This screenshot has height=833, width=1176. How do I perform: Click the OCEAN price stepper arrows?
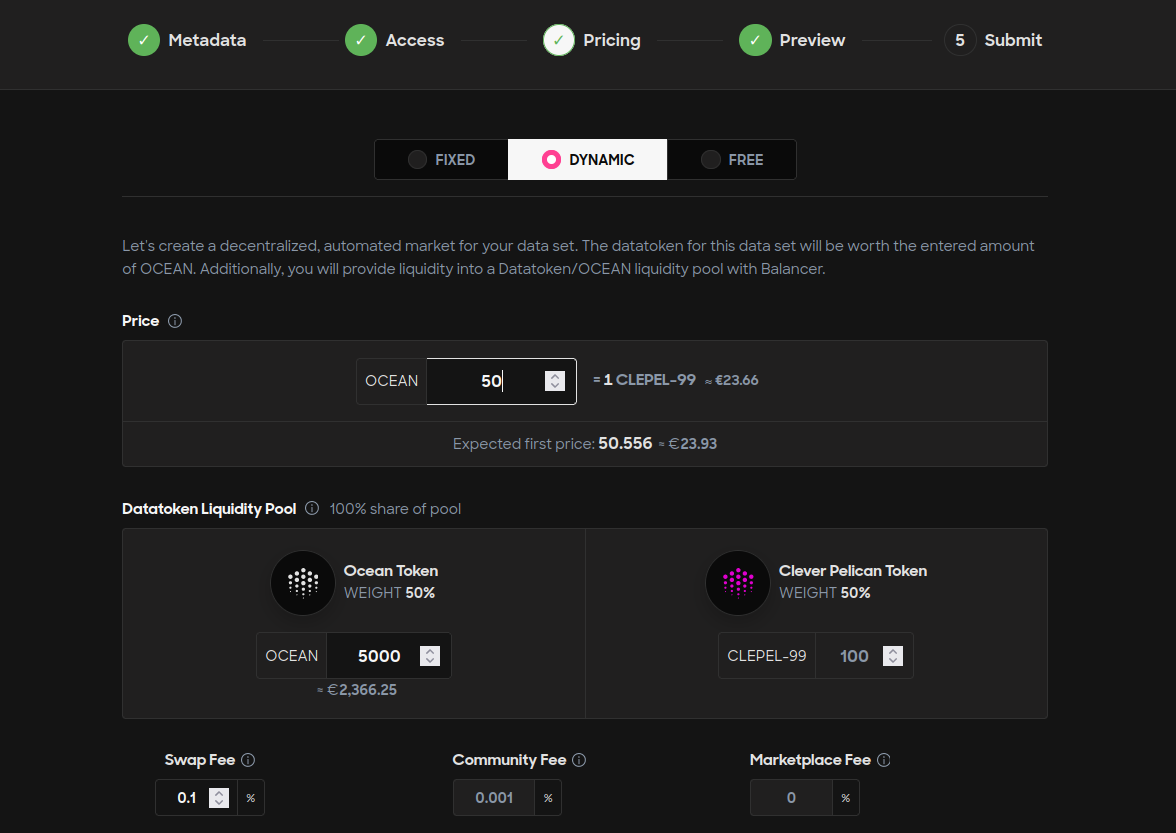click(x=555, y=381)
